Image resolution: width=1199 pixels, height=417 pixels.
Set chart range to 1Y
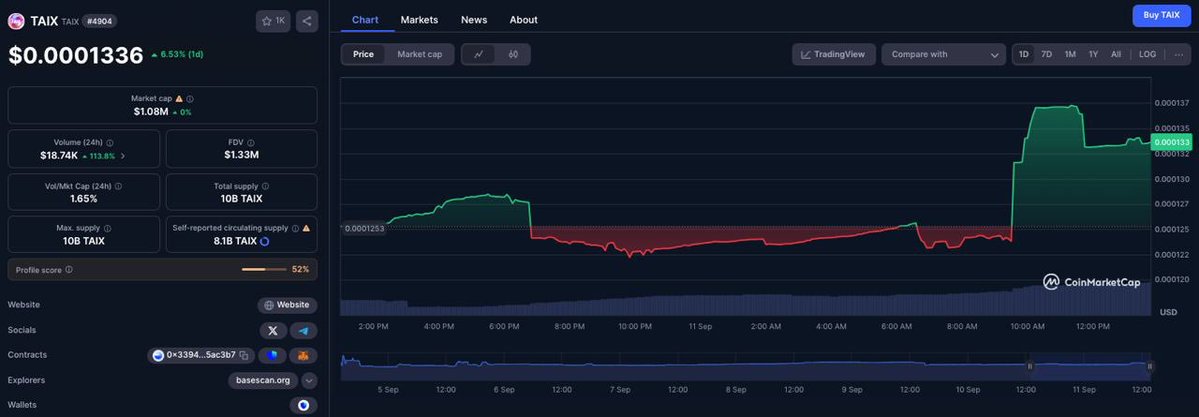click(x=1093, y=54)
